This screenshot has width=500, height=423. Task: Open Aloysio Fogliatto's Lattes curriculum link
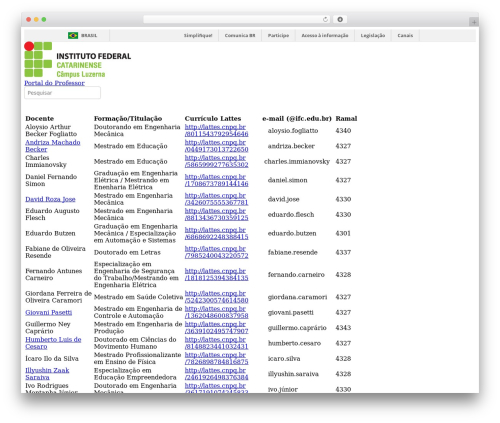tap(216, 130)
